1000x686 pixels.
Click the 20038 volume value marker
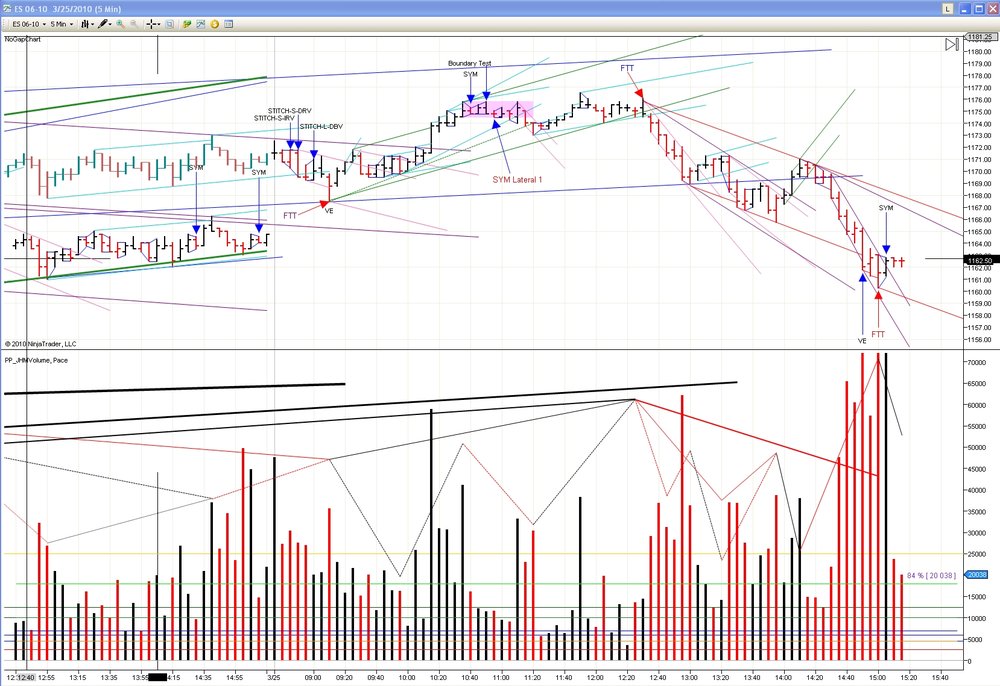tap(977, 574)
